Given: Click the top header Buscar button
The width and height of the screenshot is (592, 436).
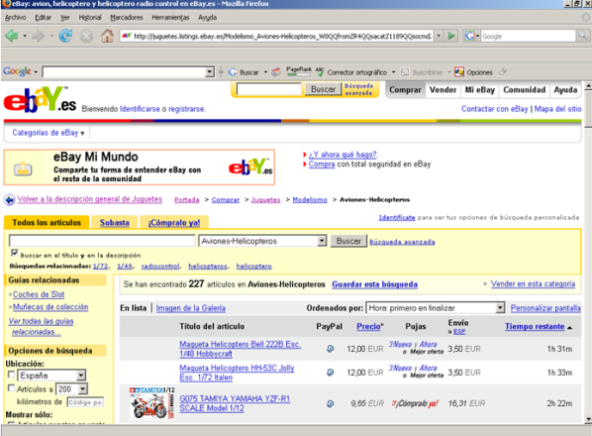Looking at the screenshot, I should coord(323,89).
